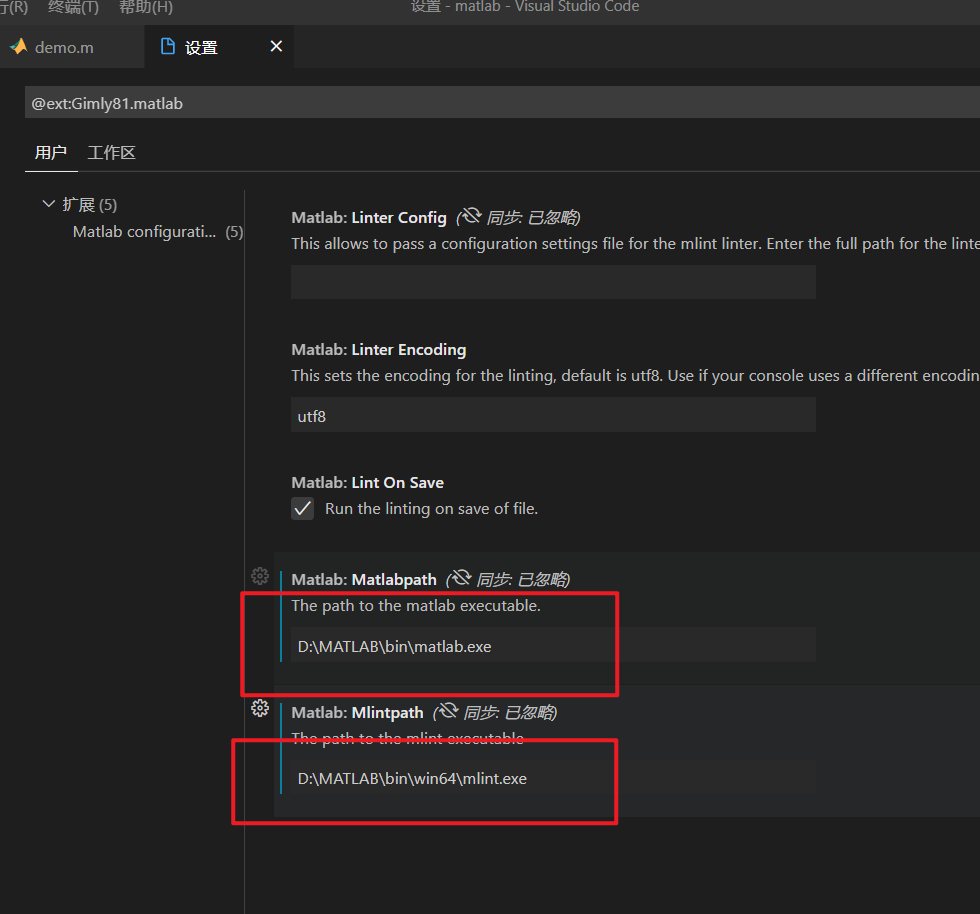Open the gear menu for Matlabpath setting

coord(260,576)
